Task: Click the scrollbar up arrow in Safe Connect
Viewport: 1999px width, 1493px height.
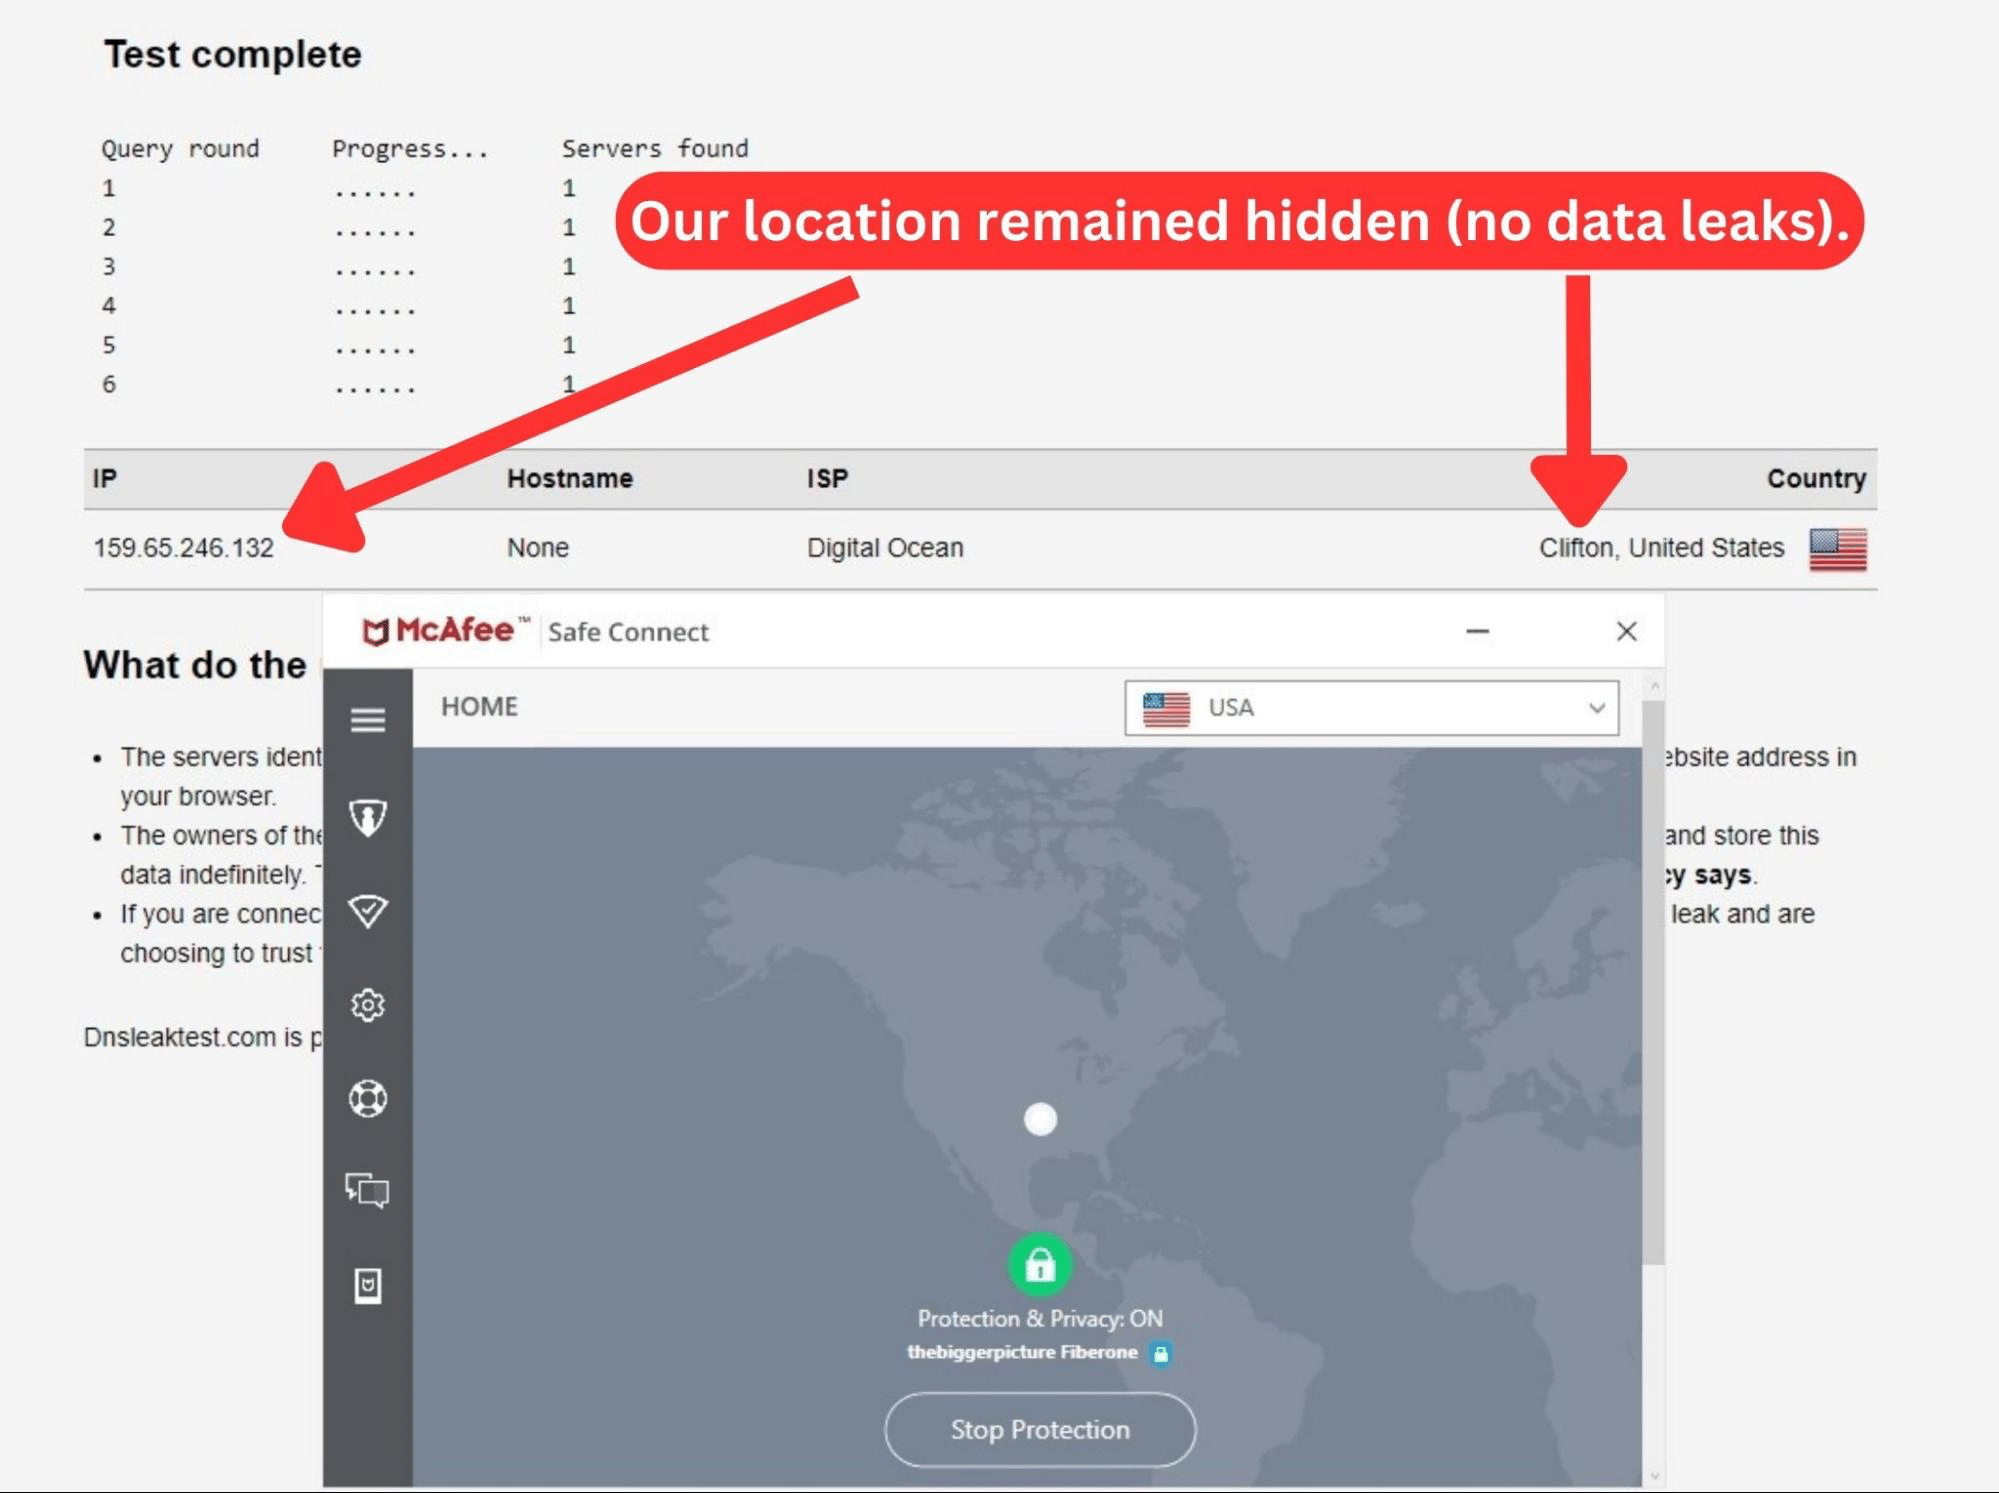Action: tap(1654, 686)
